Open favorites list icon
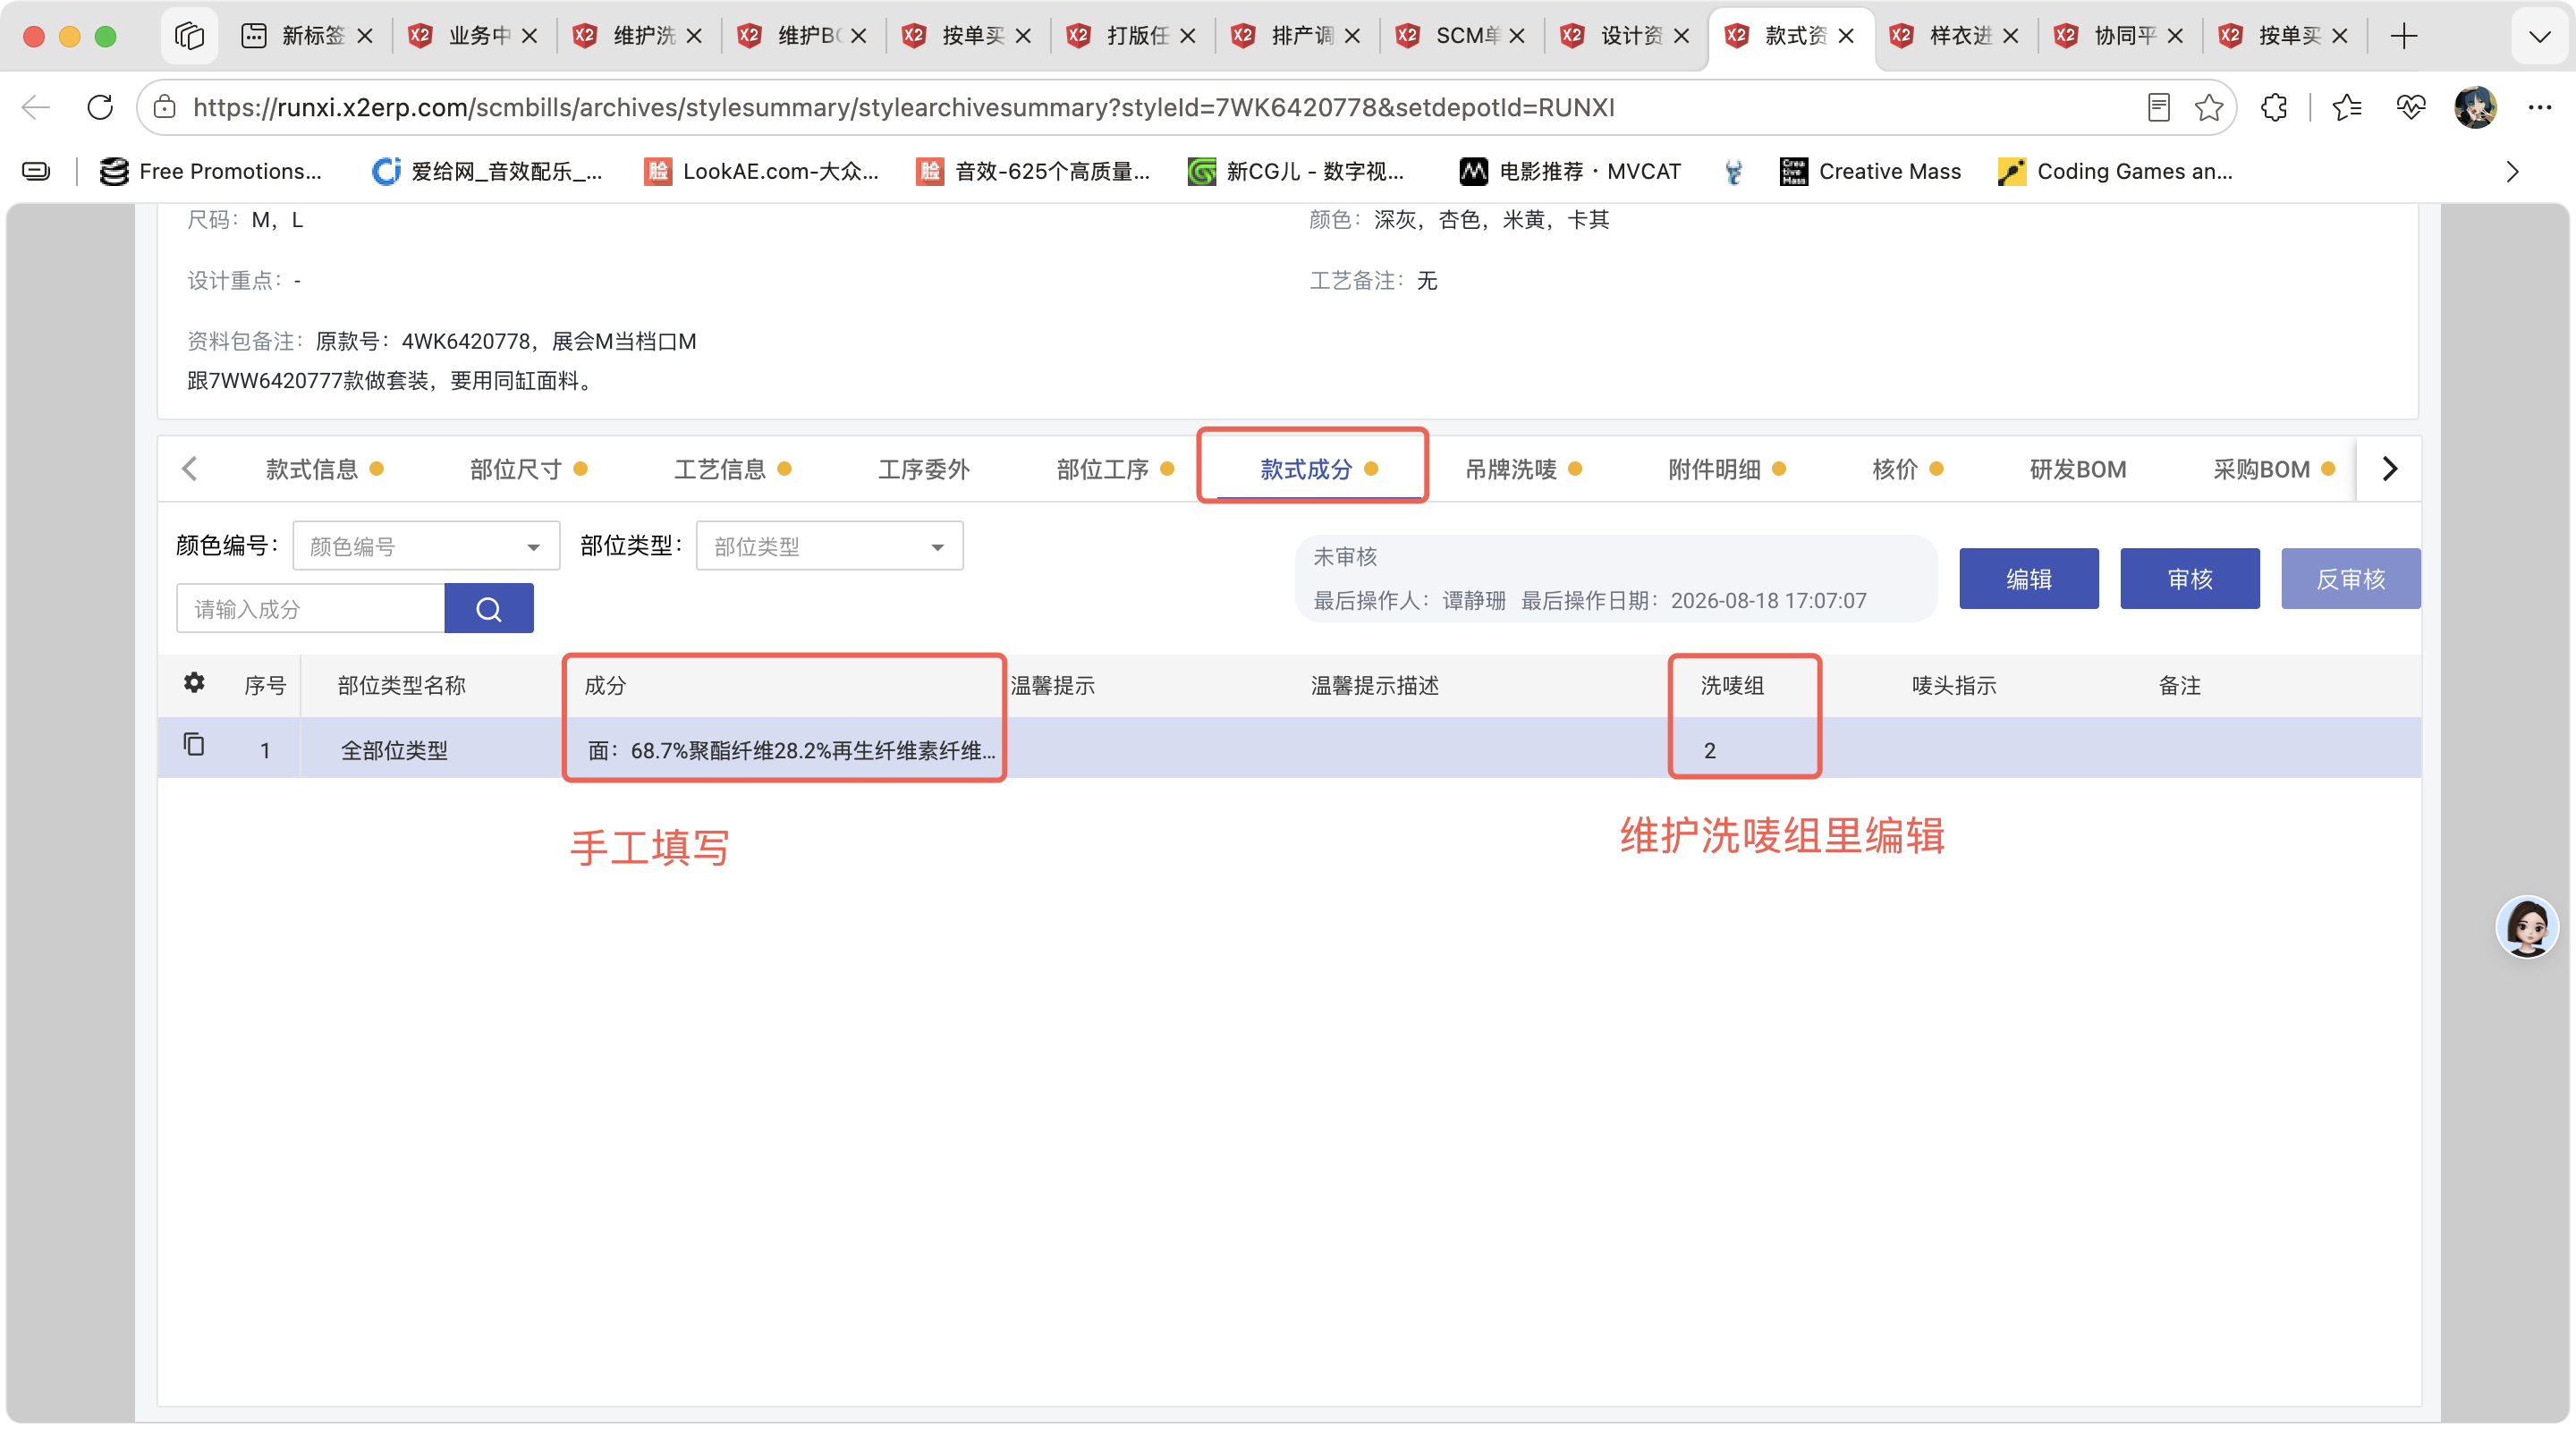This screenshot has width=2576, height=1429. coord(2346,107)
